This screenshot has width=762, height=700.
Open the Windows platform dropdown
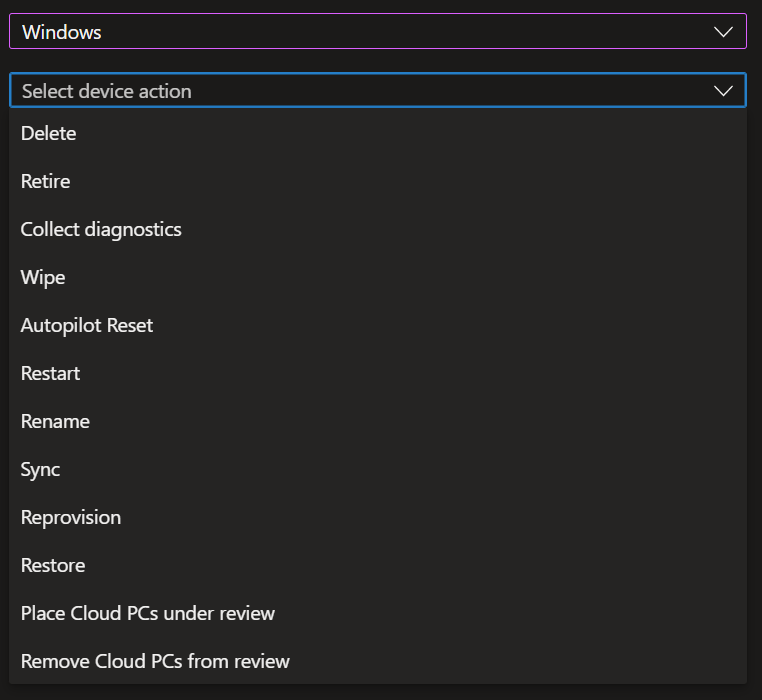[378, 32]
